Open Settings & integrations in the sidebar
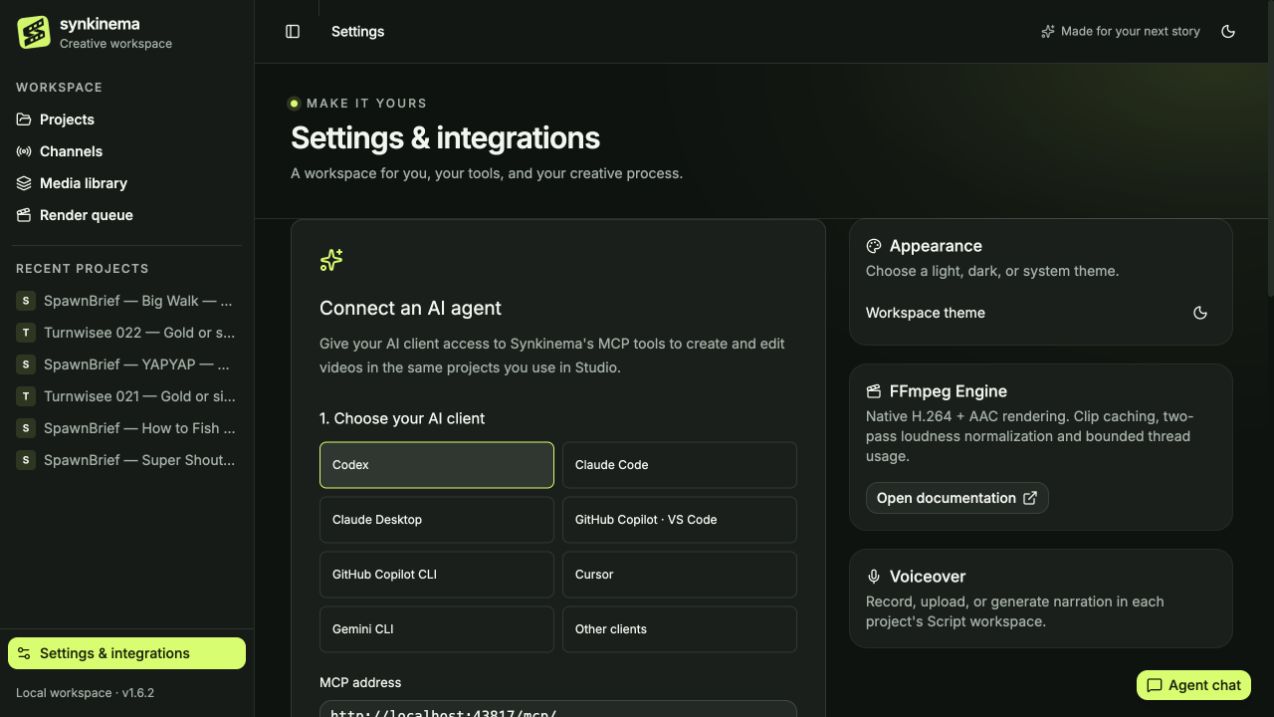This screenshot has height=717, width=1274. click(127, 653)
